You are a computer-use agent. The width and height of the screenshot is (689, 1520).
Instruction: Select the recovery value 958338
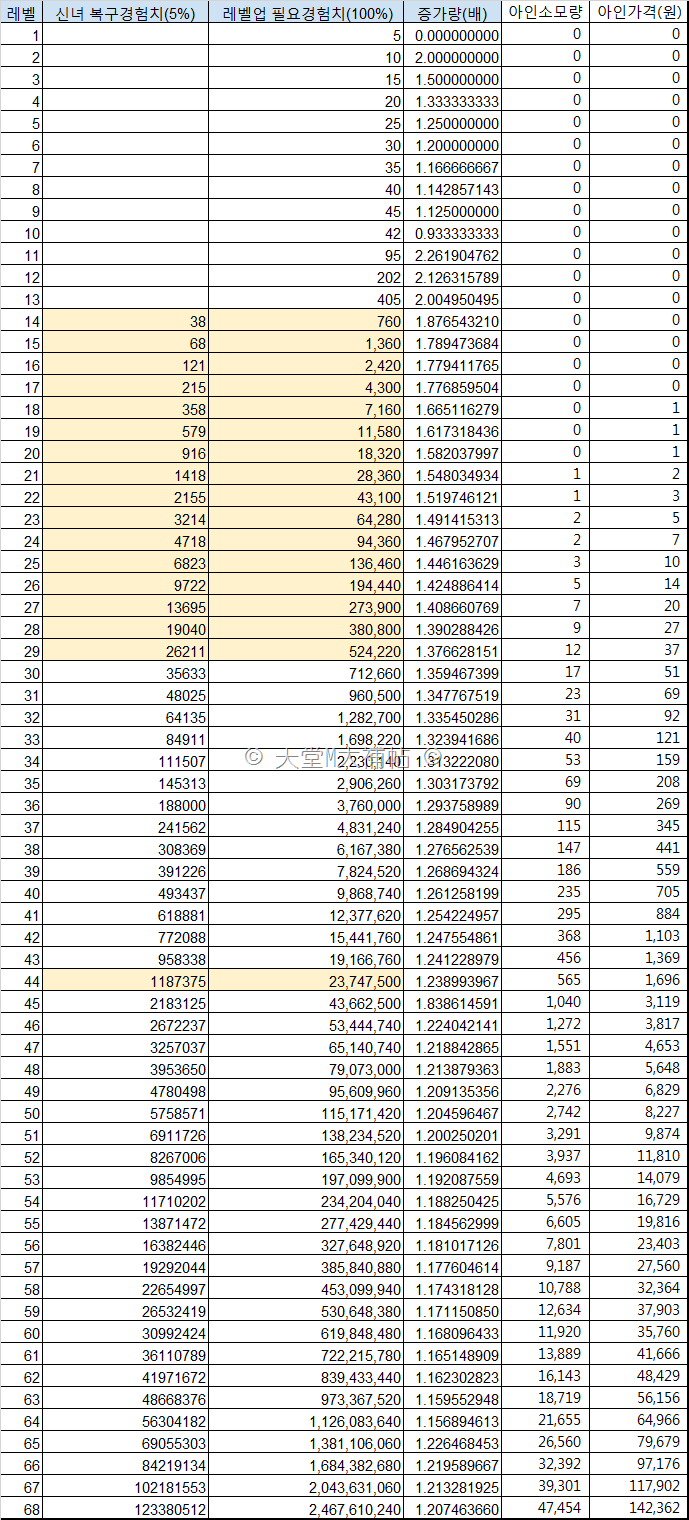[125, 959]
